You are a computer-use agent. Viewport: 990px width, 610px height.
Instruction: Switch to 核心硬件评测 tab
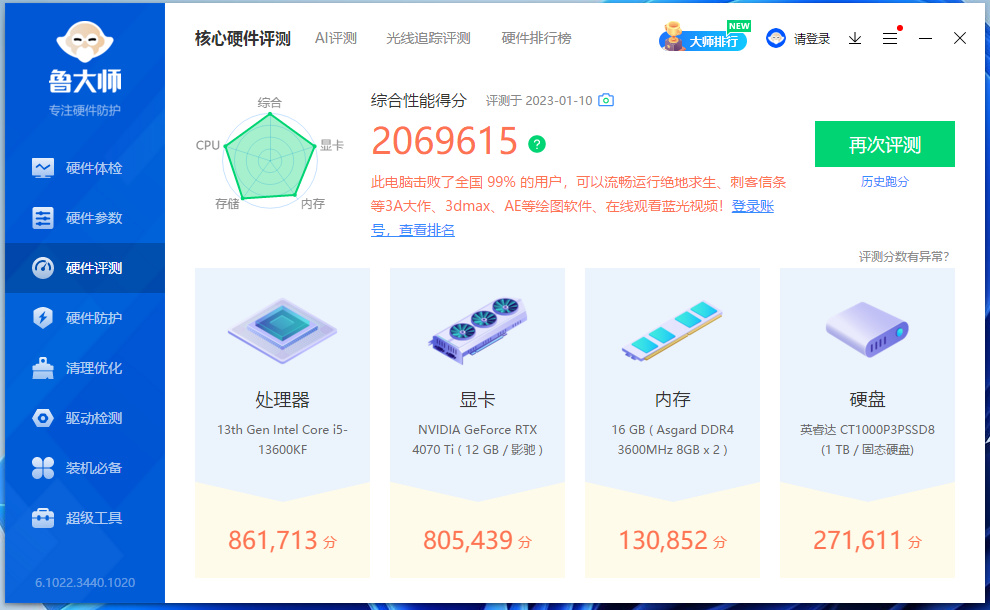pyautogui.click(x=242, y=39)
